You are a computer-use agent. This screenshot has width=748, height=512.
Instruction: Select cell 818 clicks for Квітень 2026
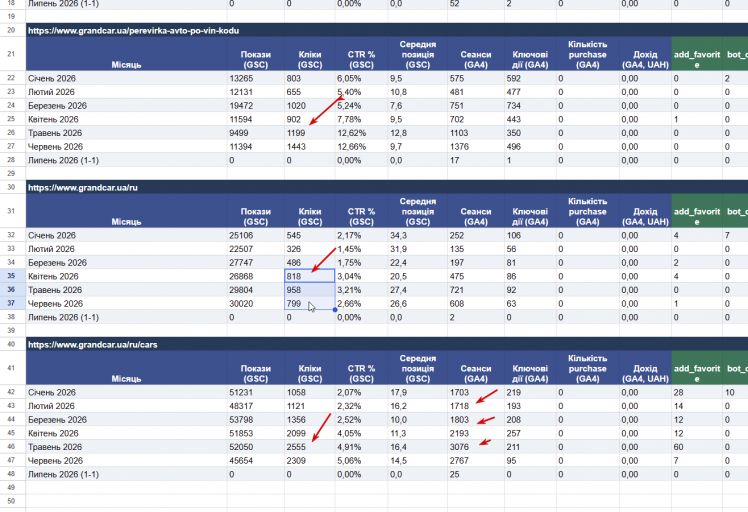[310, 276]
